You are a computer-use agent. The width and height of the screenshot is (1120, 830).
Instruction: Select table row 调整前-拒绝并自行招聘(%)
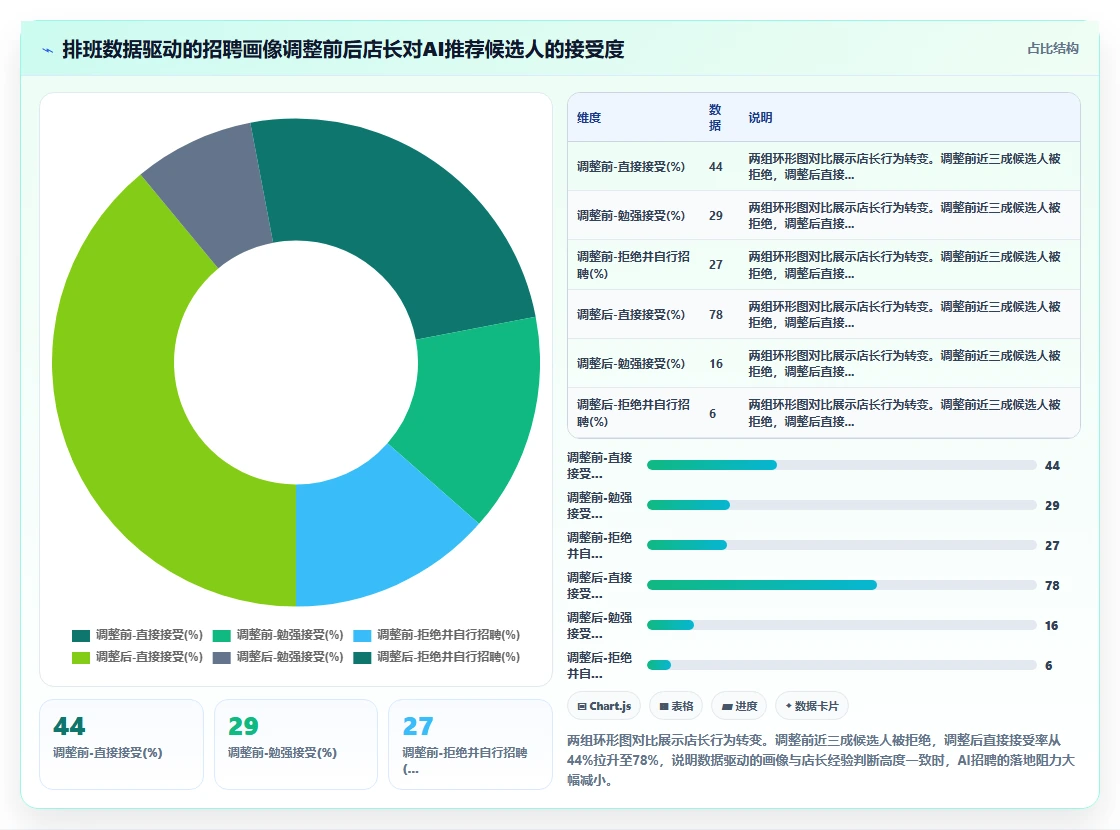[x=824, y=265]
